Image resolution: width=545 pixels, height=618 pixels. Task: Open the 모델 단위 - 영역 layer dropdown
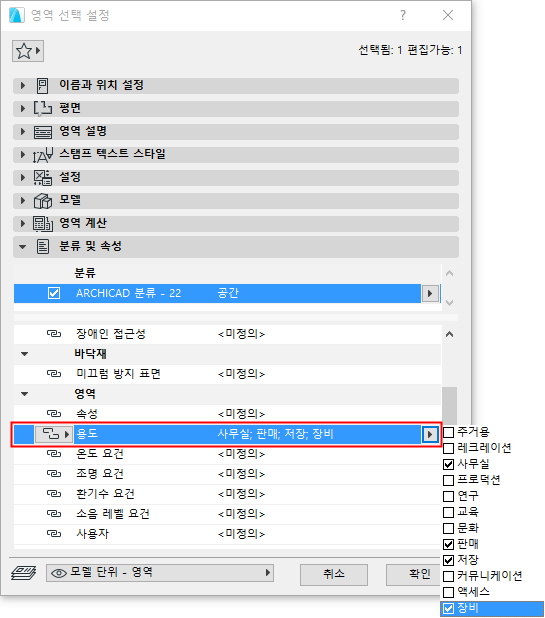pyautogui.click(x=160, y=572)
